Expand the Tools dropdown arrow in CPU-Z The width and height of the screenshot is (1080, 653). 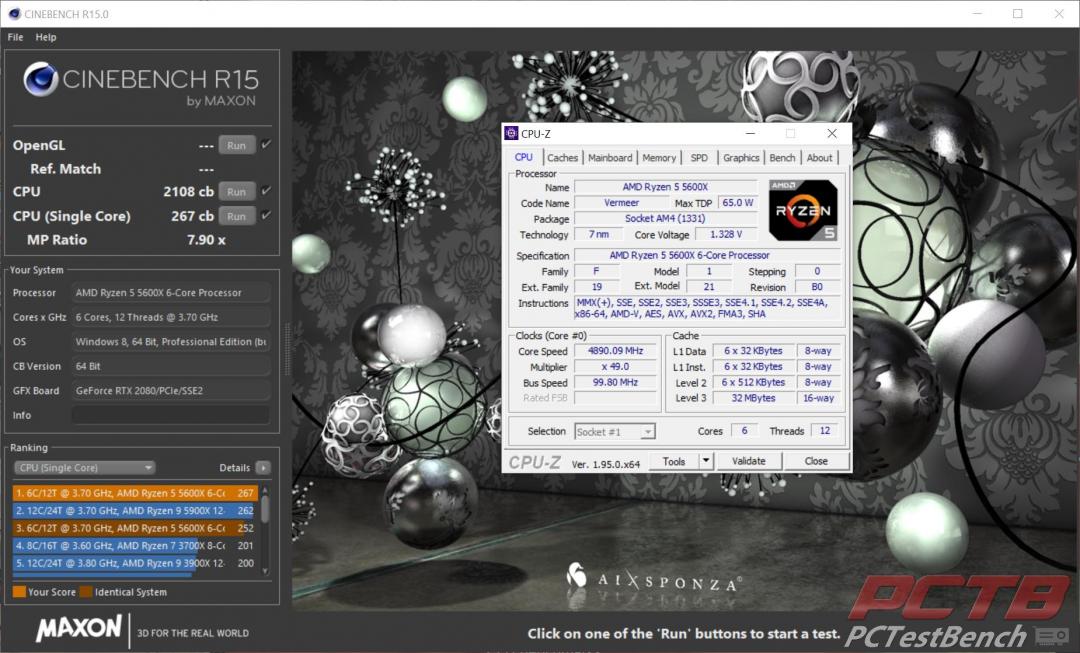click(705, 461)
